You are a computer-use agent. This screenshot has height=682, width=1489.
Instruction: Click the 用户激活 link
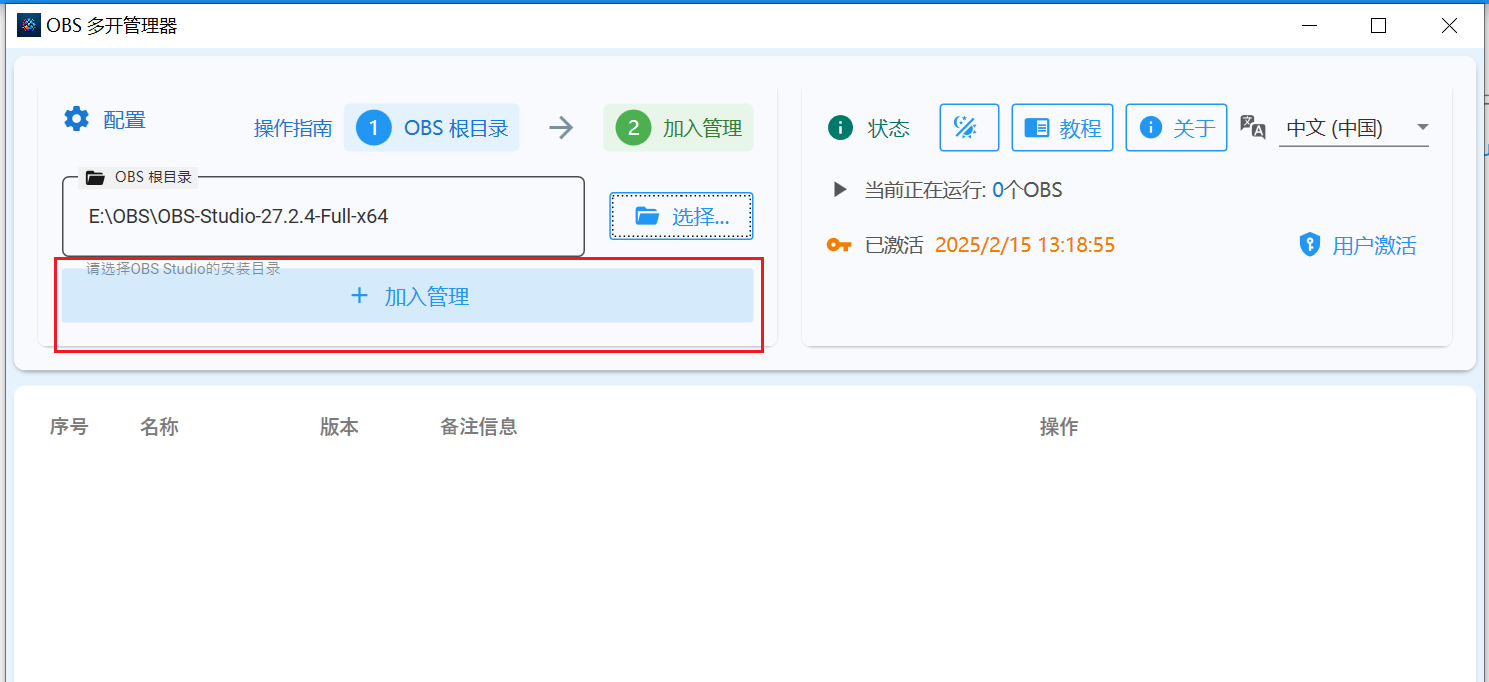pos(1374,246)
